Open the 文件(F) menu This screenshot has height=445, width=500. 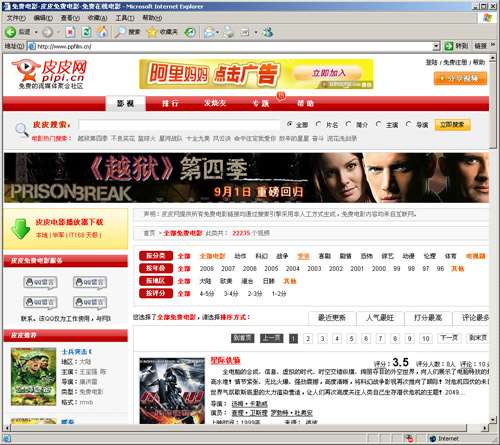pyautogui.click(x=16, y=18)
